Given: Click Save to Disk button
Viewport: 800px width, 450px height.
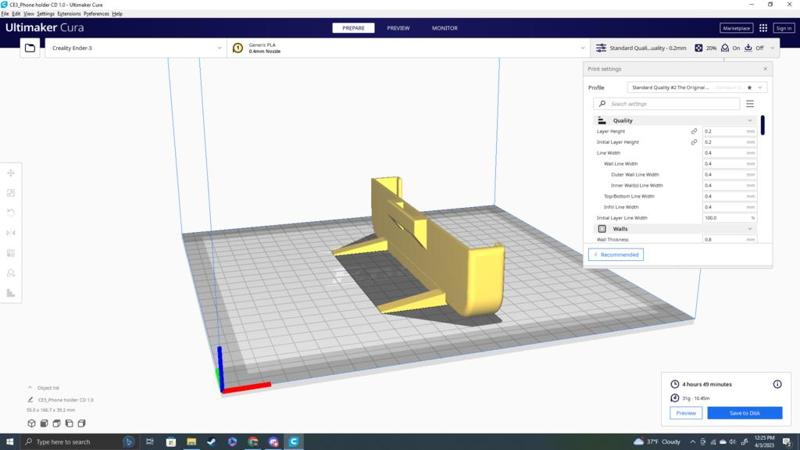Looking at the screenshot, I should coord(744,413).
